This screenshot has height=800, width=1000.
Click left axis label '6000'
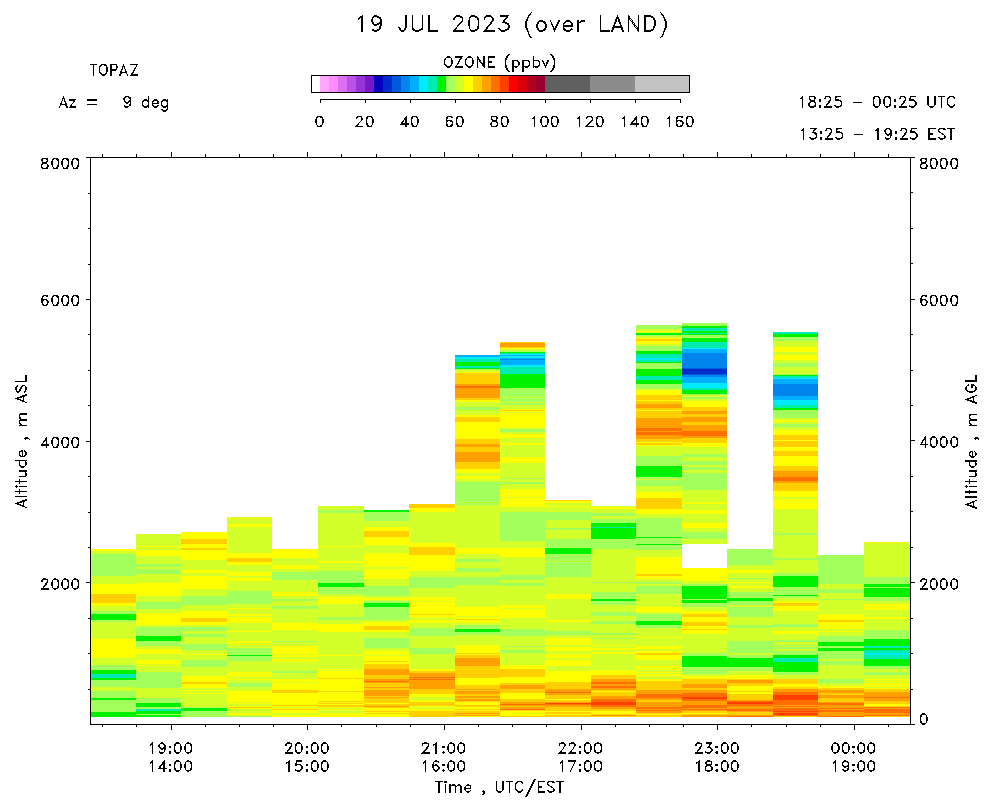point(61,300)
